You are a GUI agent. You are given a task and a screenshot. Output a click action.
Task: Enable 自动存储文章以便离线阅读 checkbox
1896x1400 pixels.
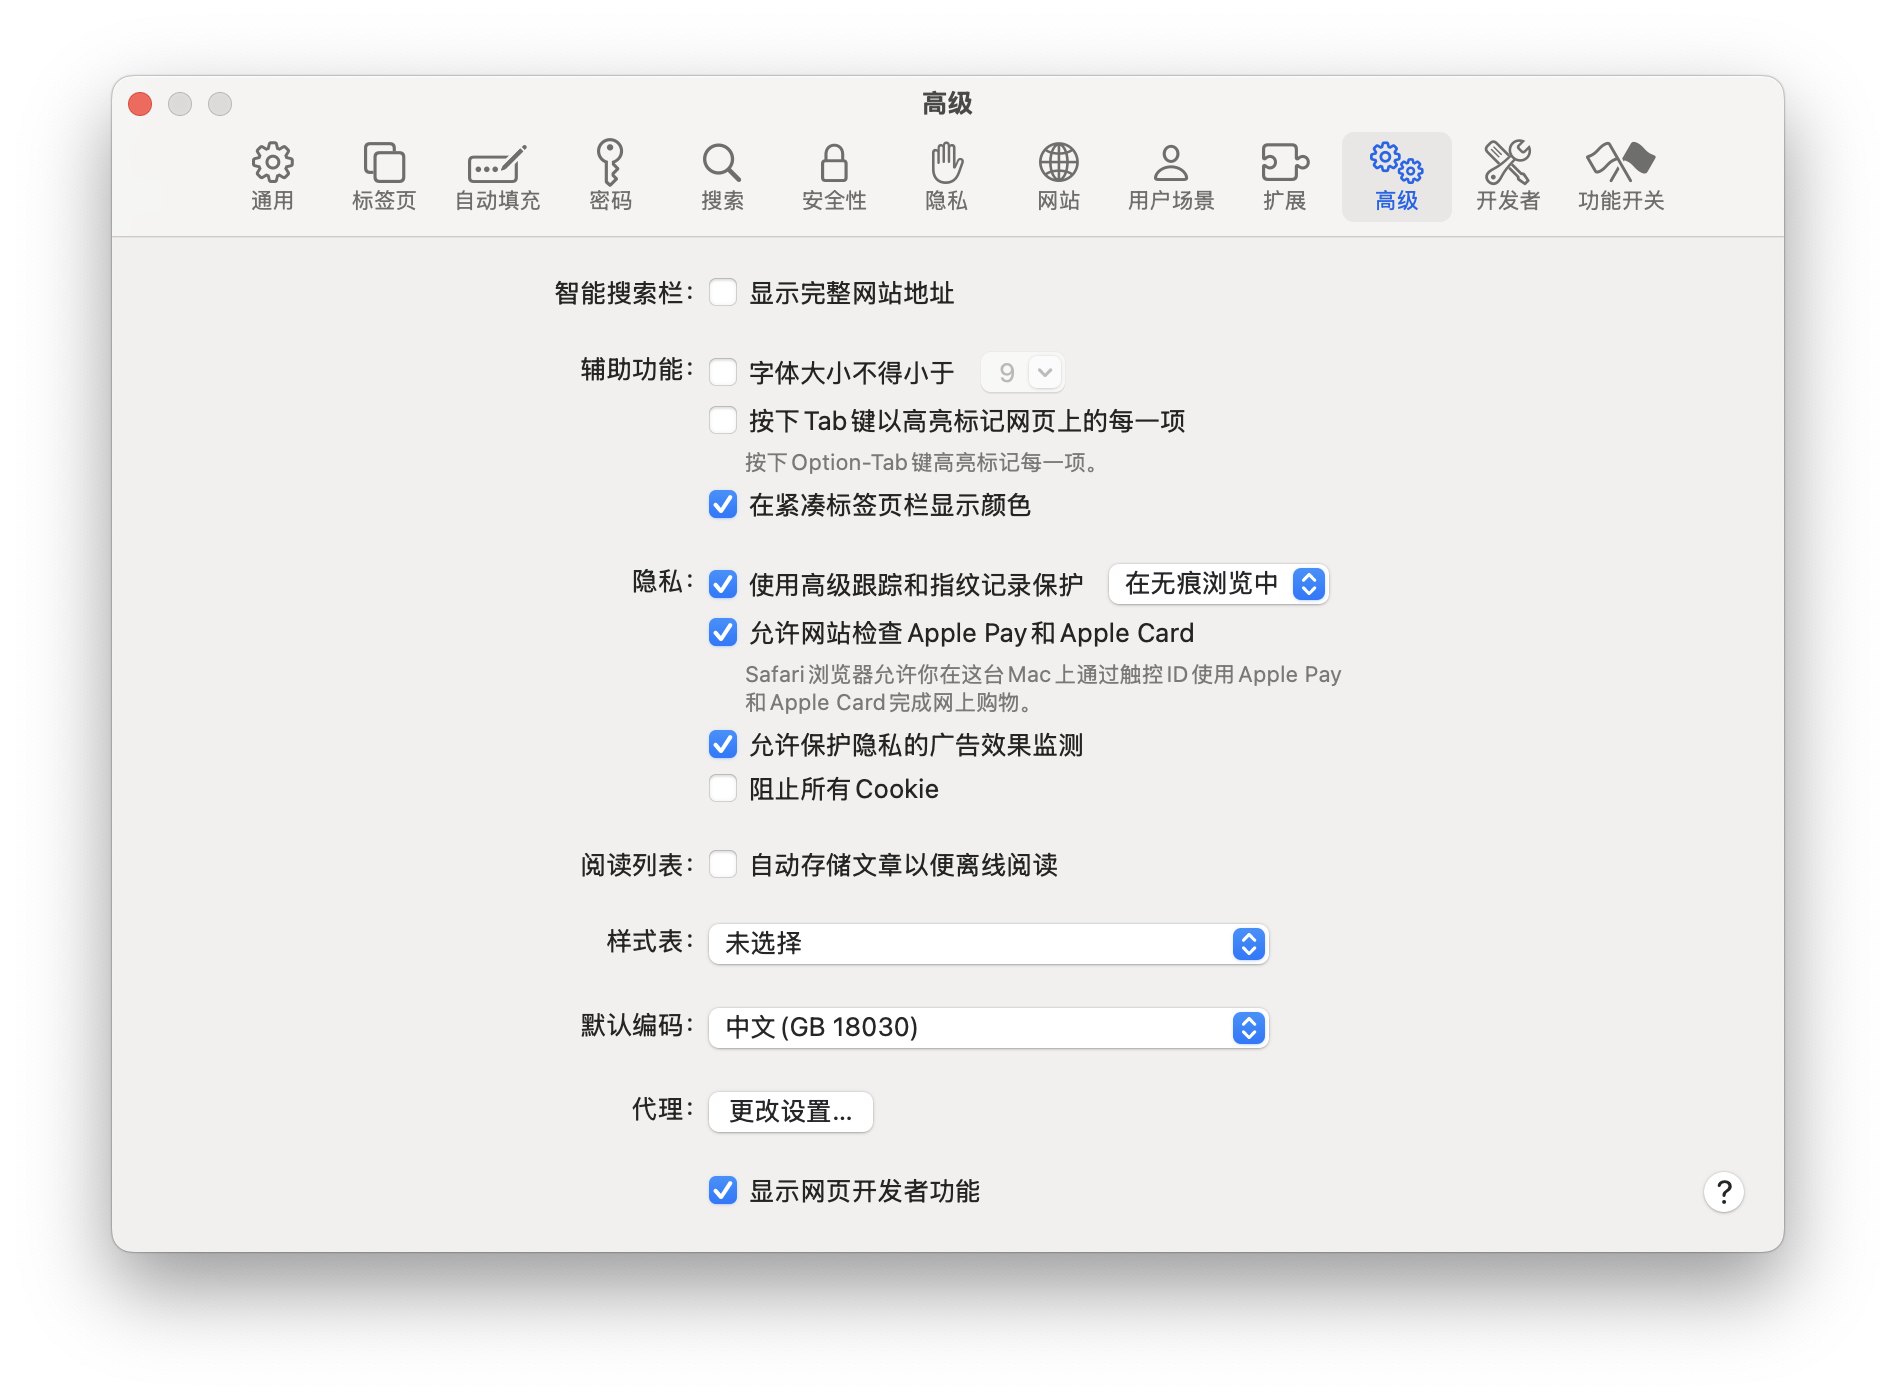pos(723,865)
